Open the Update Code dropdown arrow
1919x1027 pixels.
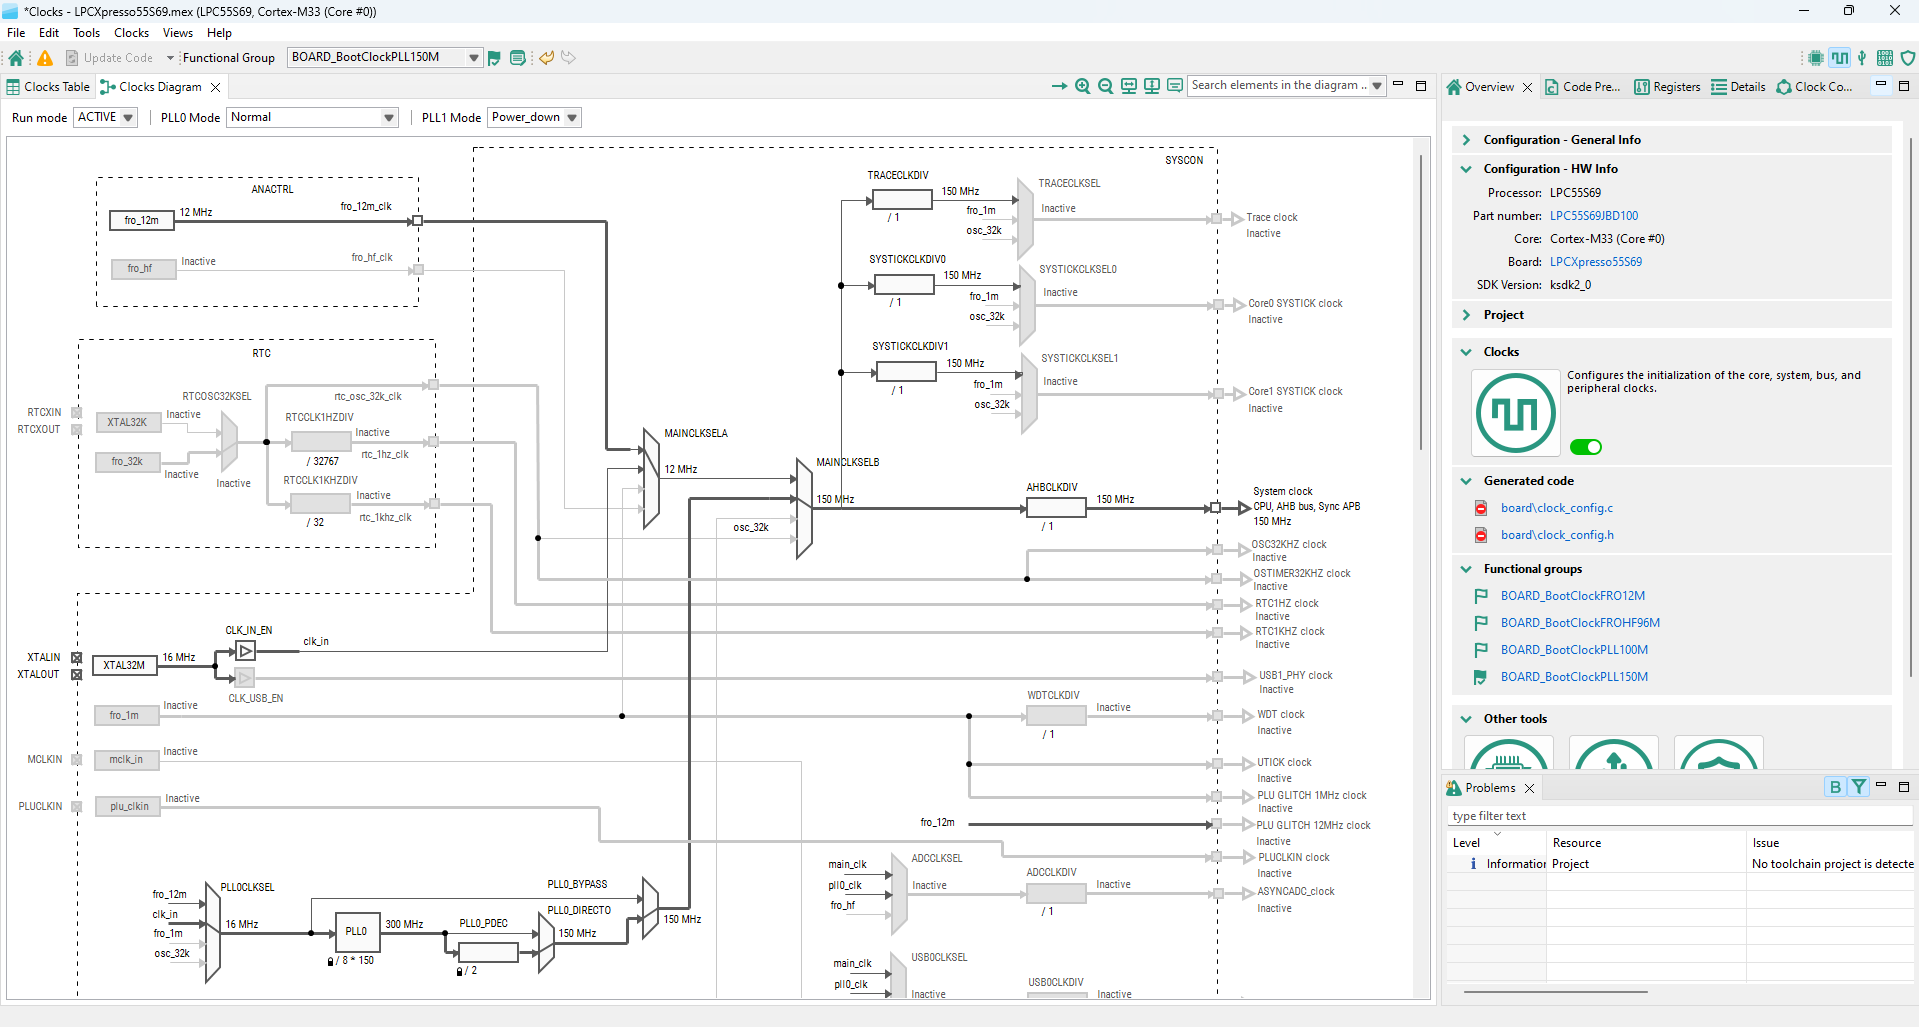point(170,58)
